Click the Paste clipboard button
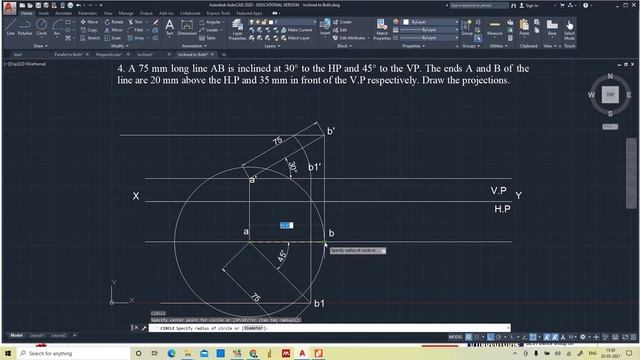The height and width of the screenshot is (360, 640). pyautogui.click(x=524, y=28)
